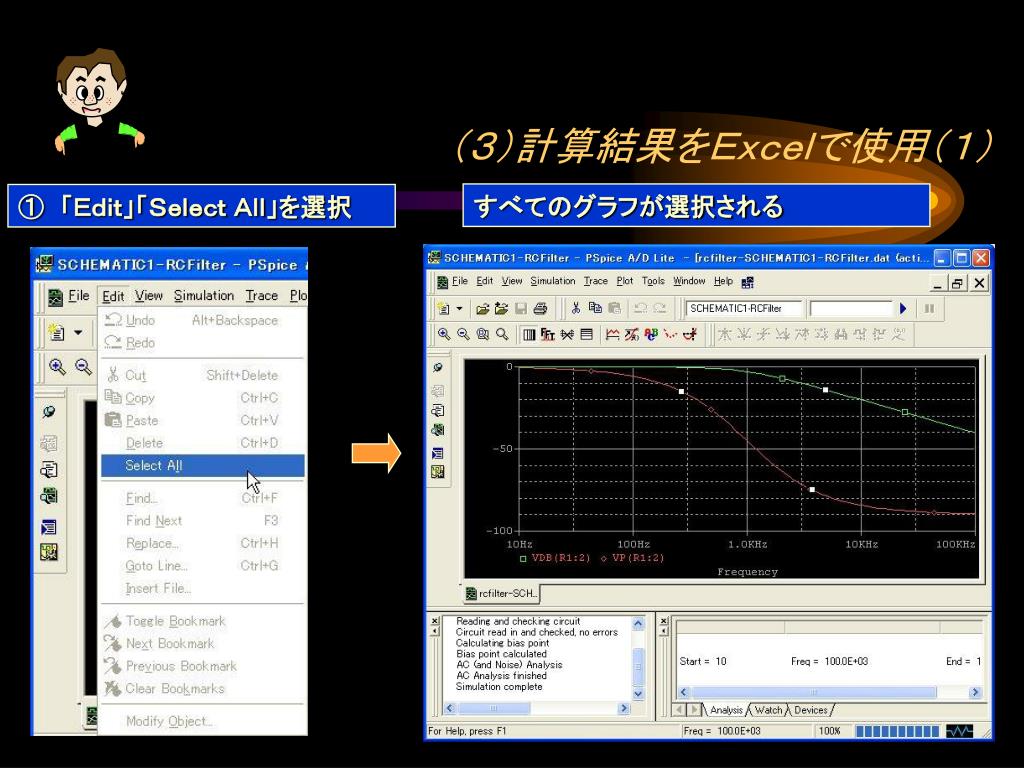Viewport: 1024px width, 768px height.
Task: Click the Paste icon in right window toolbar
Action: click(x=614, y=308)
